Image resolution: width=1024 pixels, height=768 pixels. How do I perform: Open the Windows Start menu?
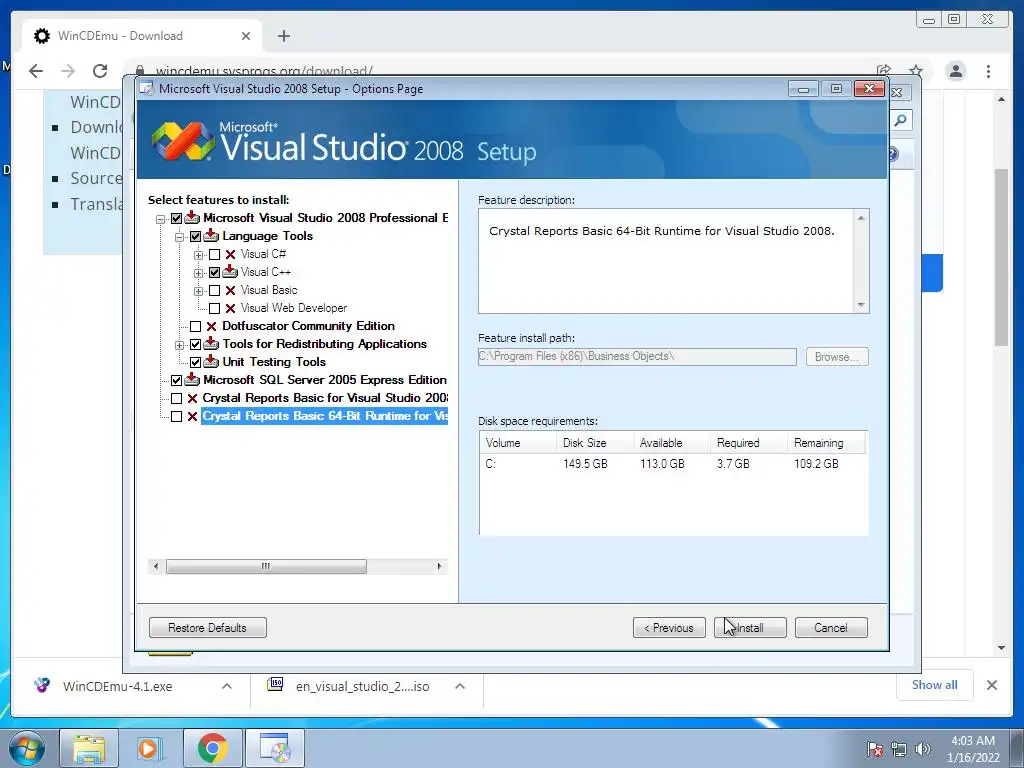click(x=27, y=749)
